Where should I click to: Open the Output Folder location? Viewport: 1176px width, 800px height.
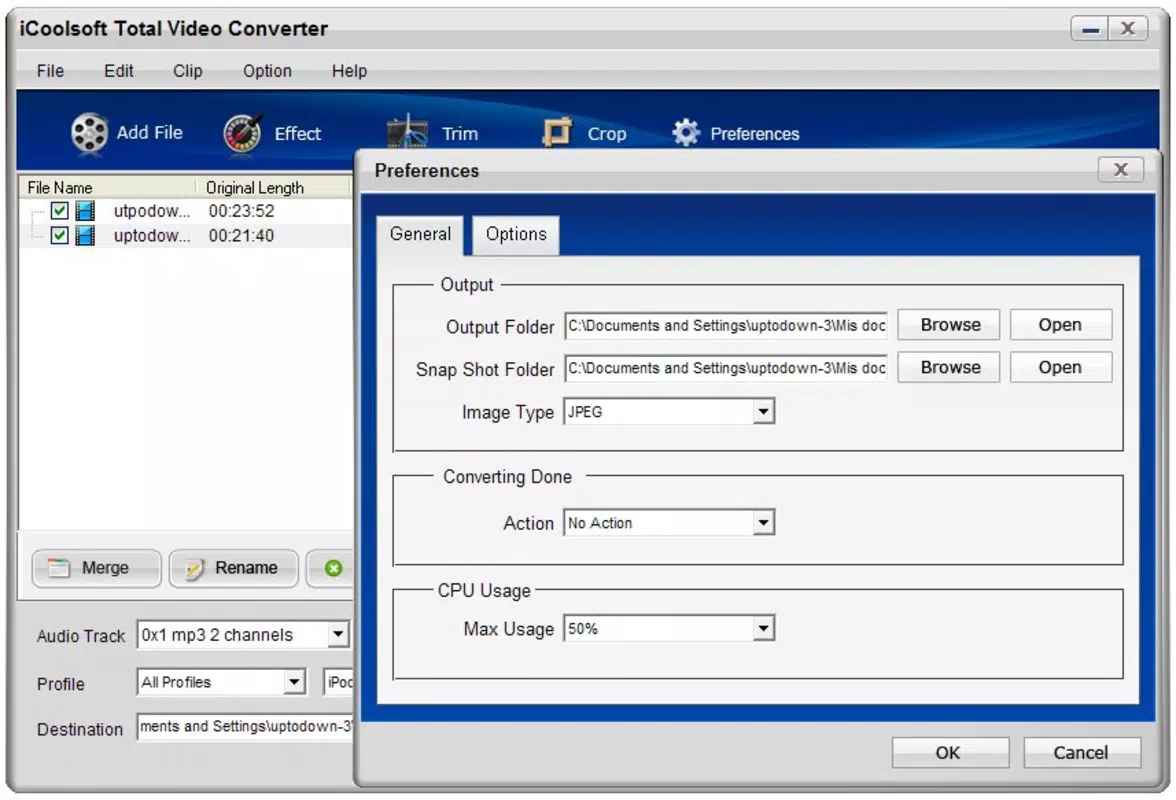point(1060,325)
